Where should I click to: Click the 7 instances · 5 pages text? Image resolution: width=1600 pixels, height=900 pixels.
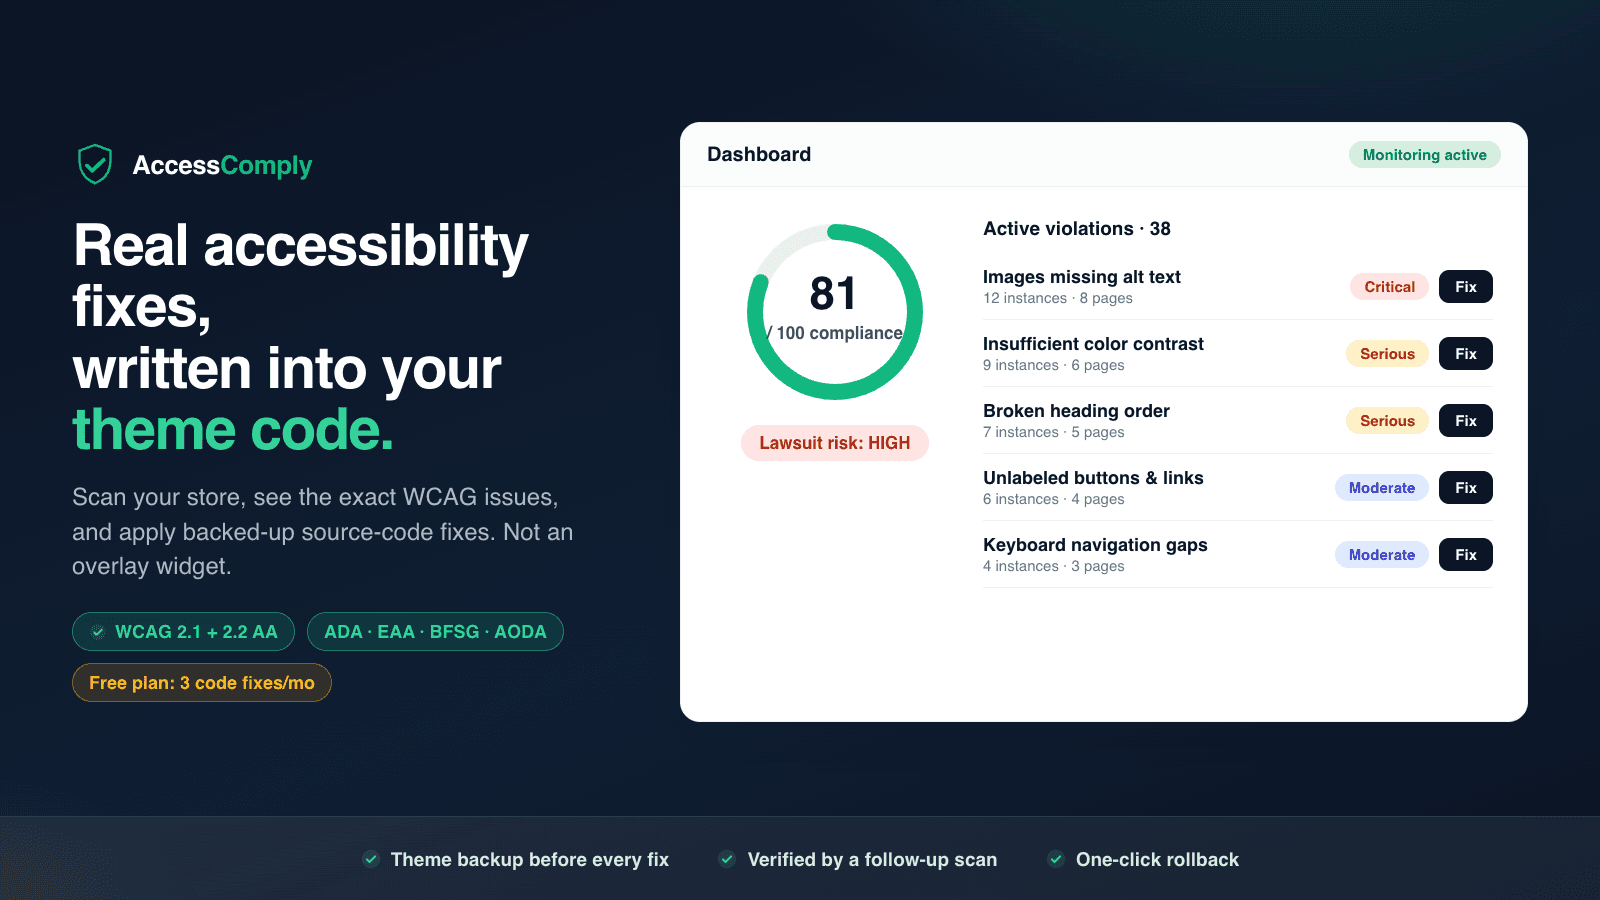pos(1054,432)
